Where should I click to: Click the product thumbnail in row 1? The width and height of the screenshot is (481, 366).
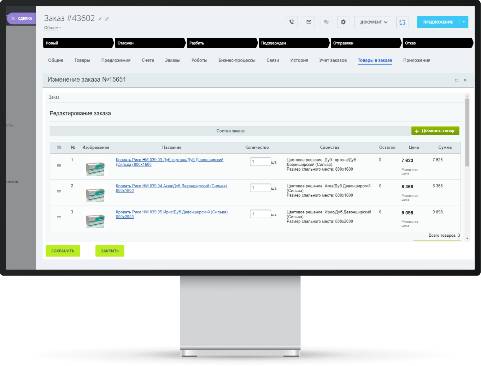tap(95, 169)
